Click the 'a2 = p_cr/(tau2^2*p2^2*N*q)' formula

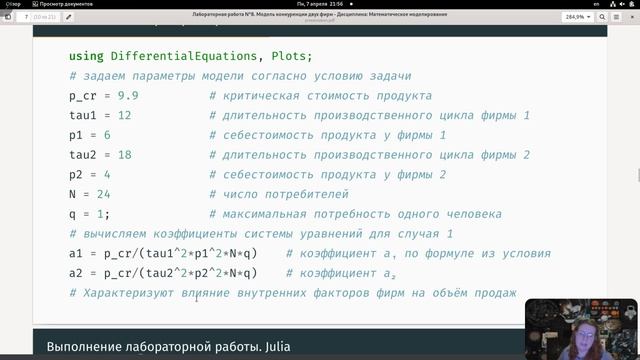click(x=163, y=273)
